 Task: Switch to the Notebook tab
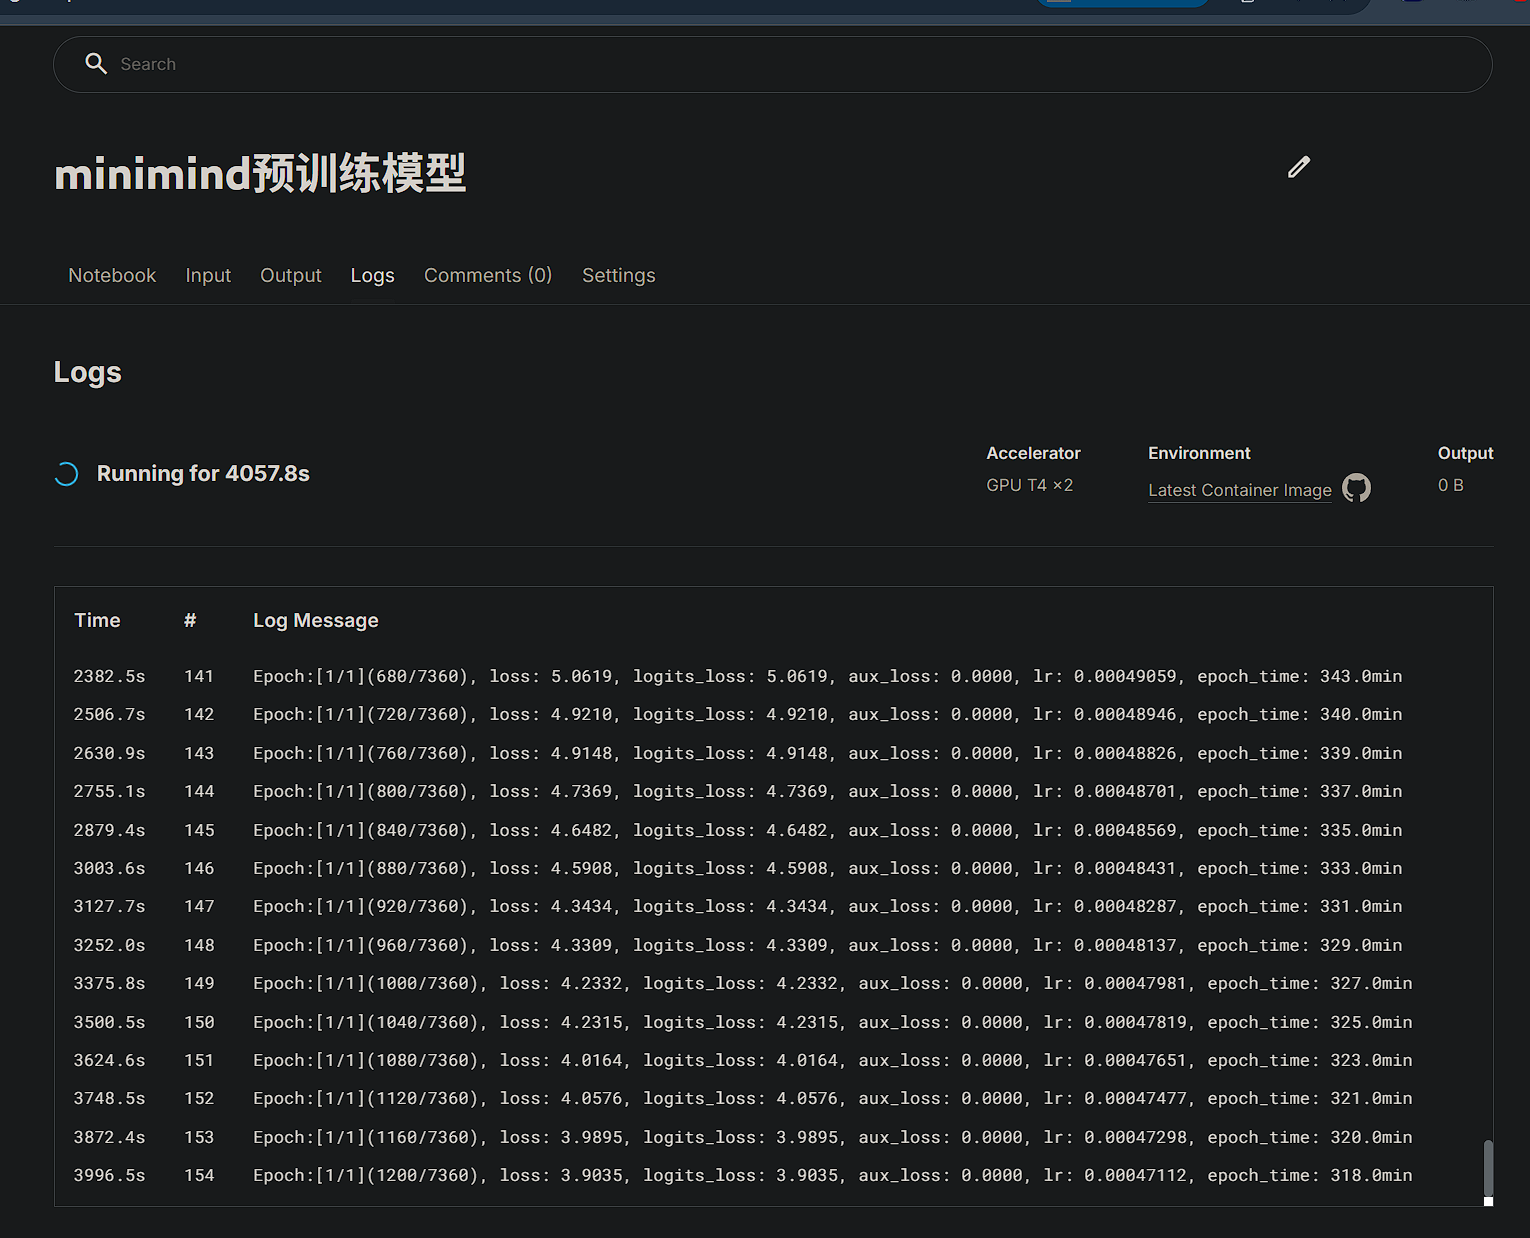click(x=112, y=275)
